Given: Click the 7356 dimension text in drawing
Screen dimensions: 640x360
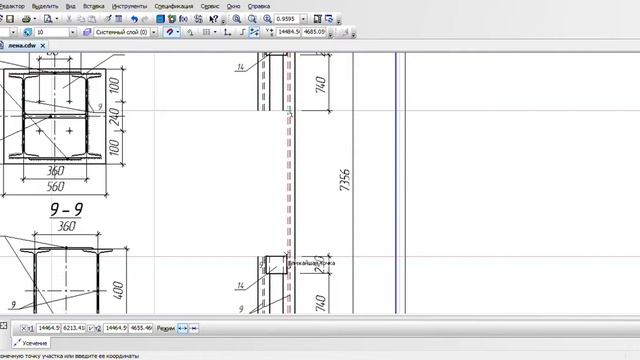Looking at the screenshot, I should [x=345, y=180].
